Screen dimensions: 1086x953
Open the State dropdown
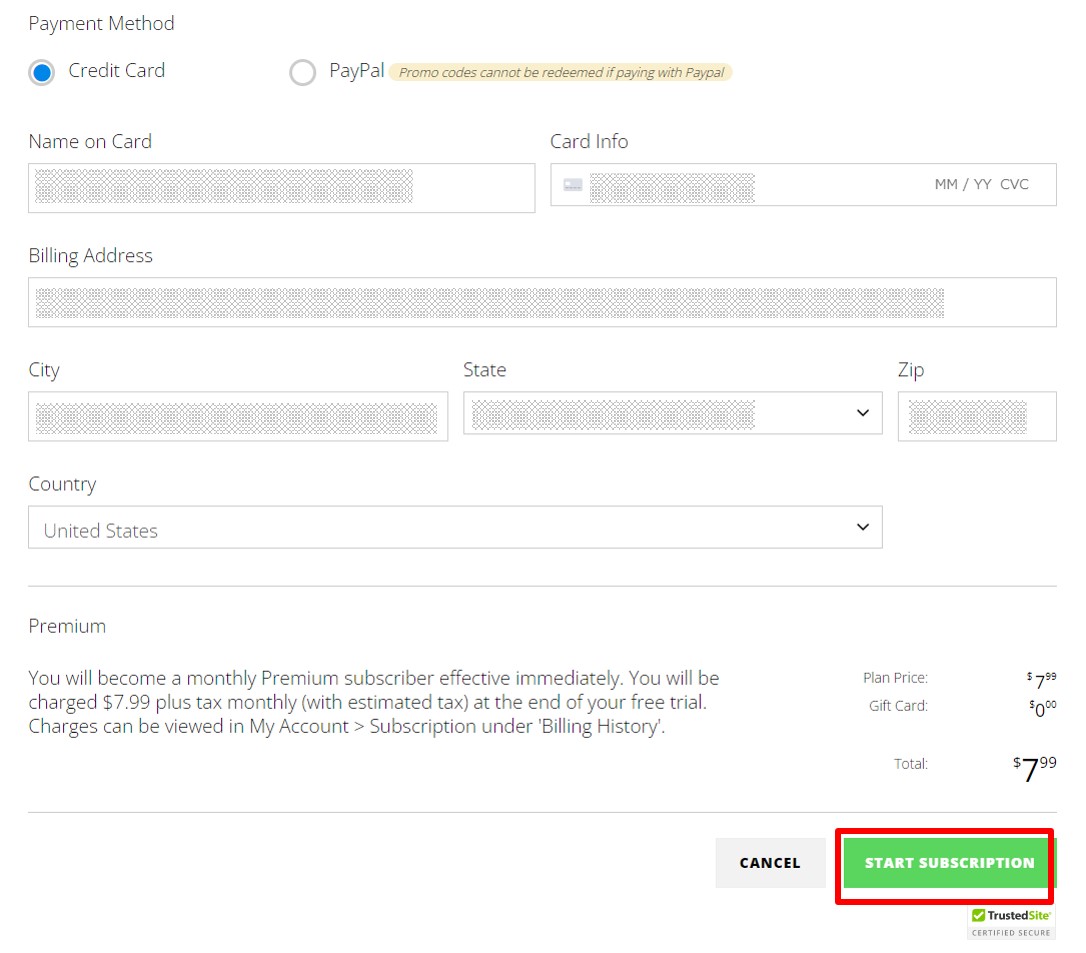pos(673,413)
